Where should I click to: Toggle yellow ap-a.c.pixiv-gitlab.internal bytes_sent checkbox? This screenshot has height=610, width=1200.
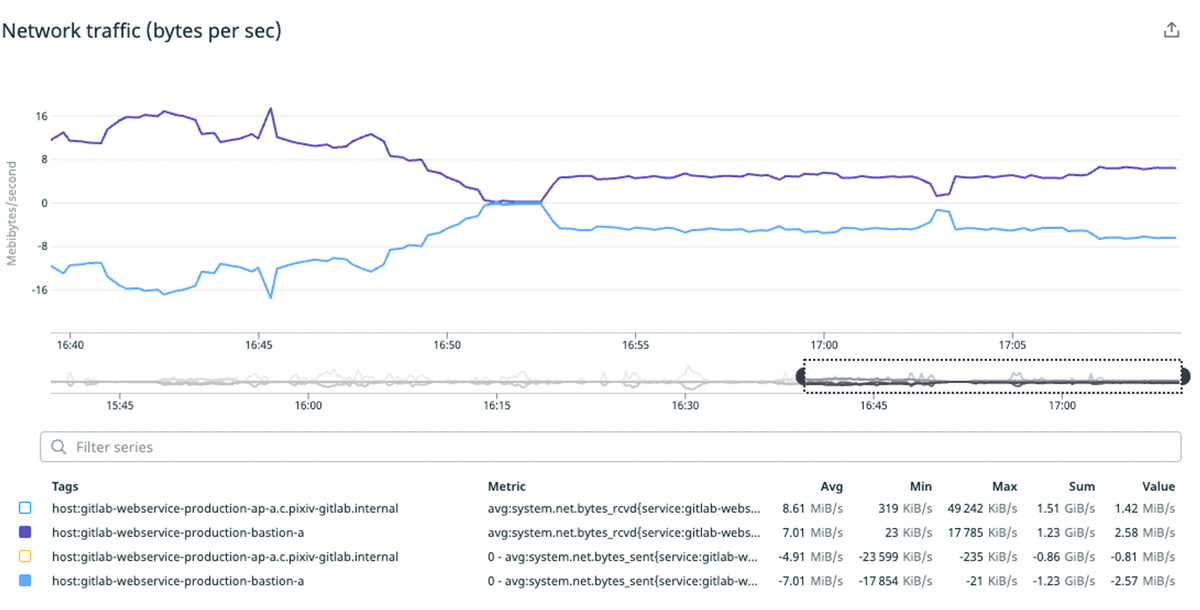pos(26,556)
